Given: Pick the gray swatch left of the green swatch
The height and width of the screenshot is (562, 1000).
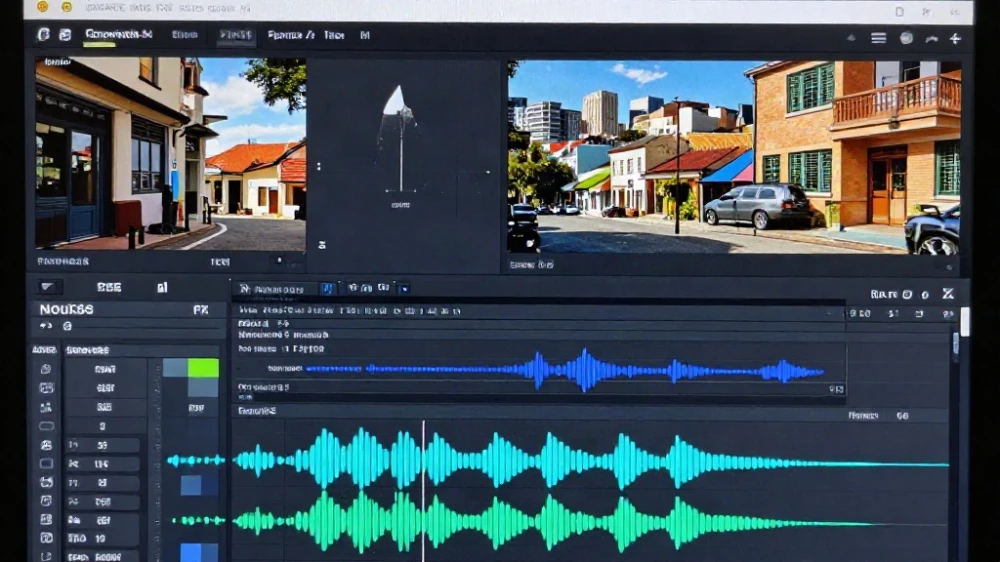Looking at the screenshot, I should tap(175, 367).
